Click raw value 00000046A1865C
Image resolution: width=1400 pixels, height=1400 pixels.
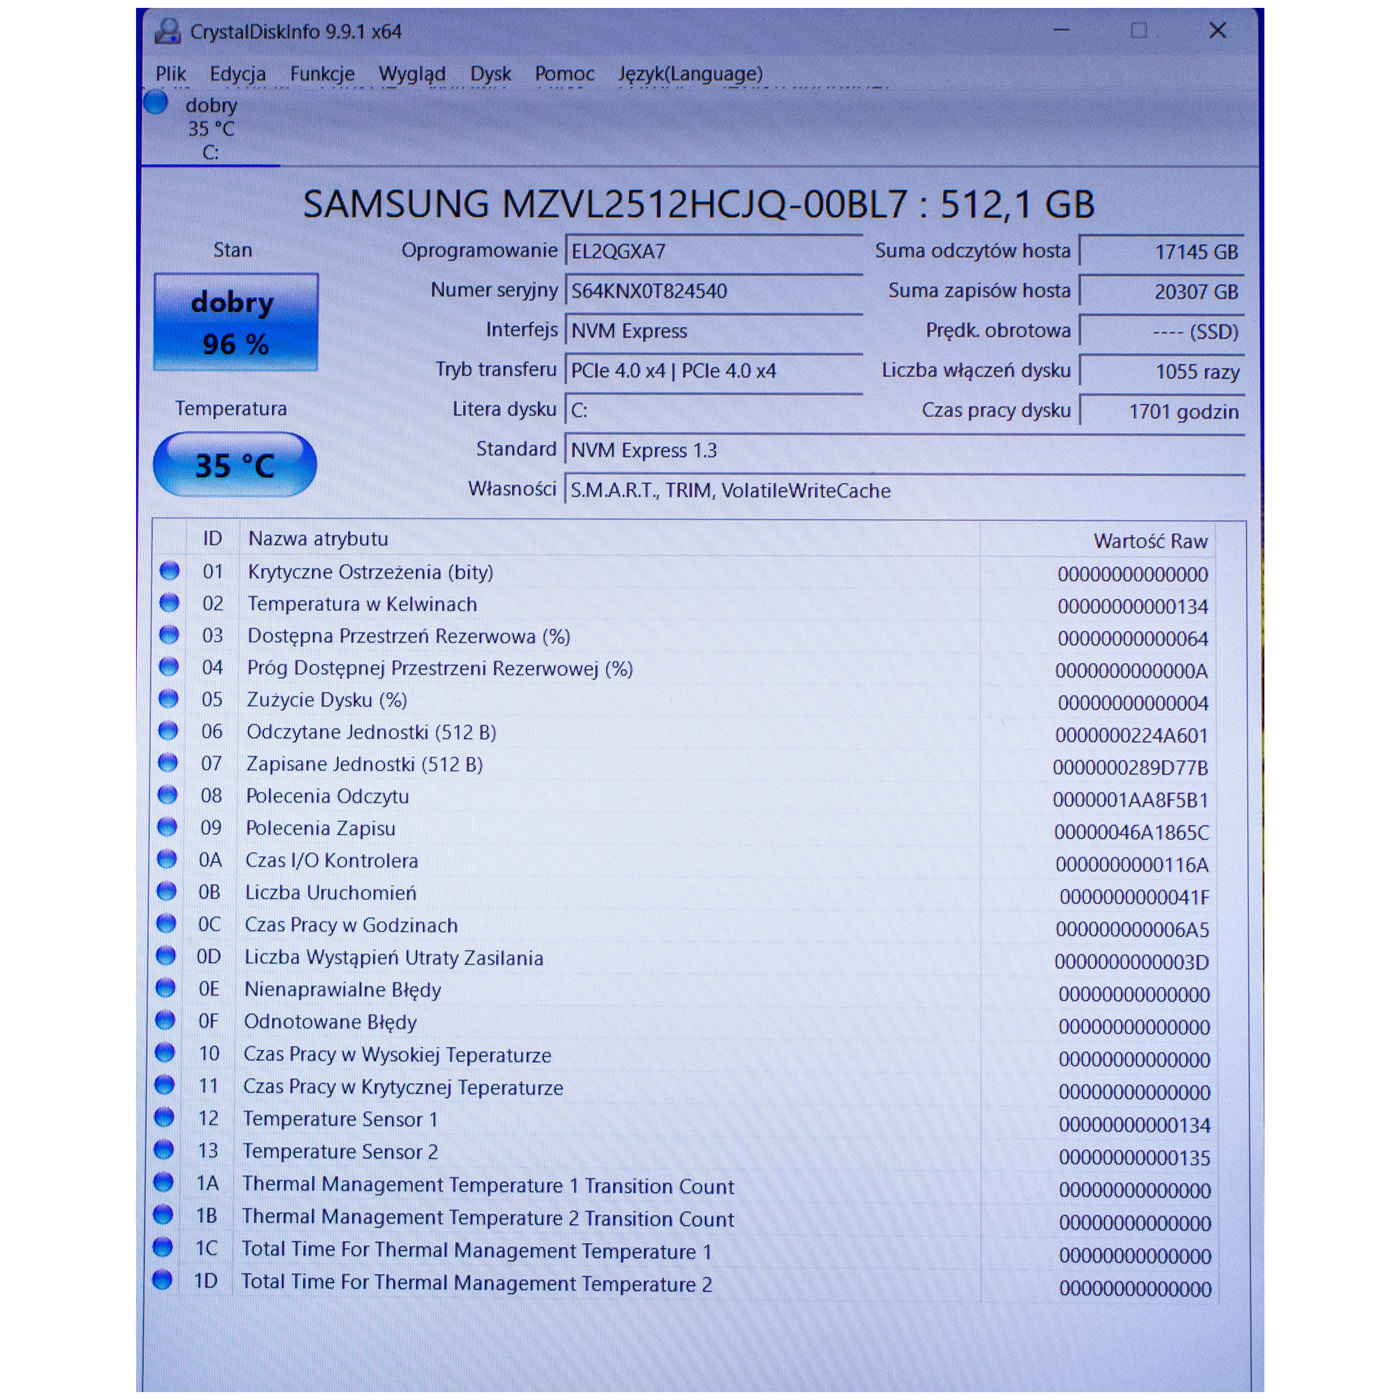tap(1132, 832)
